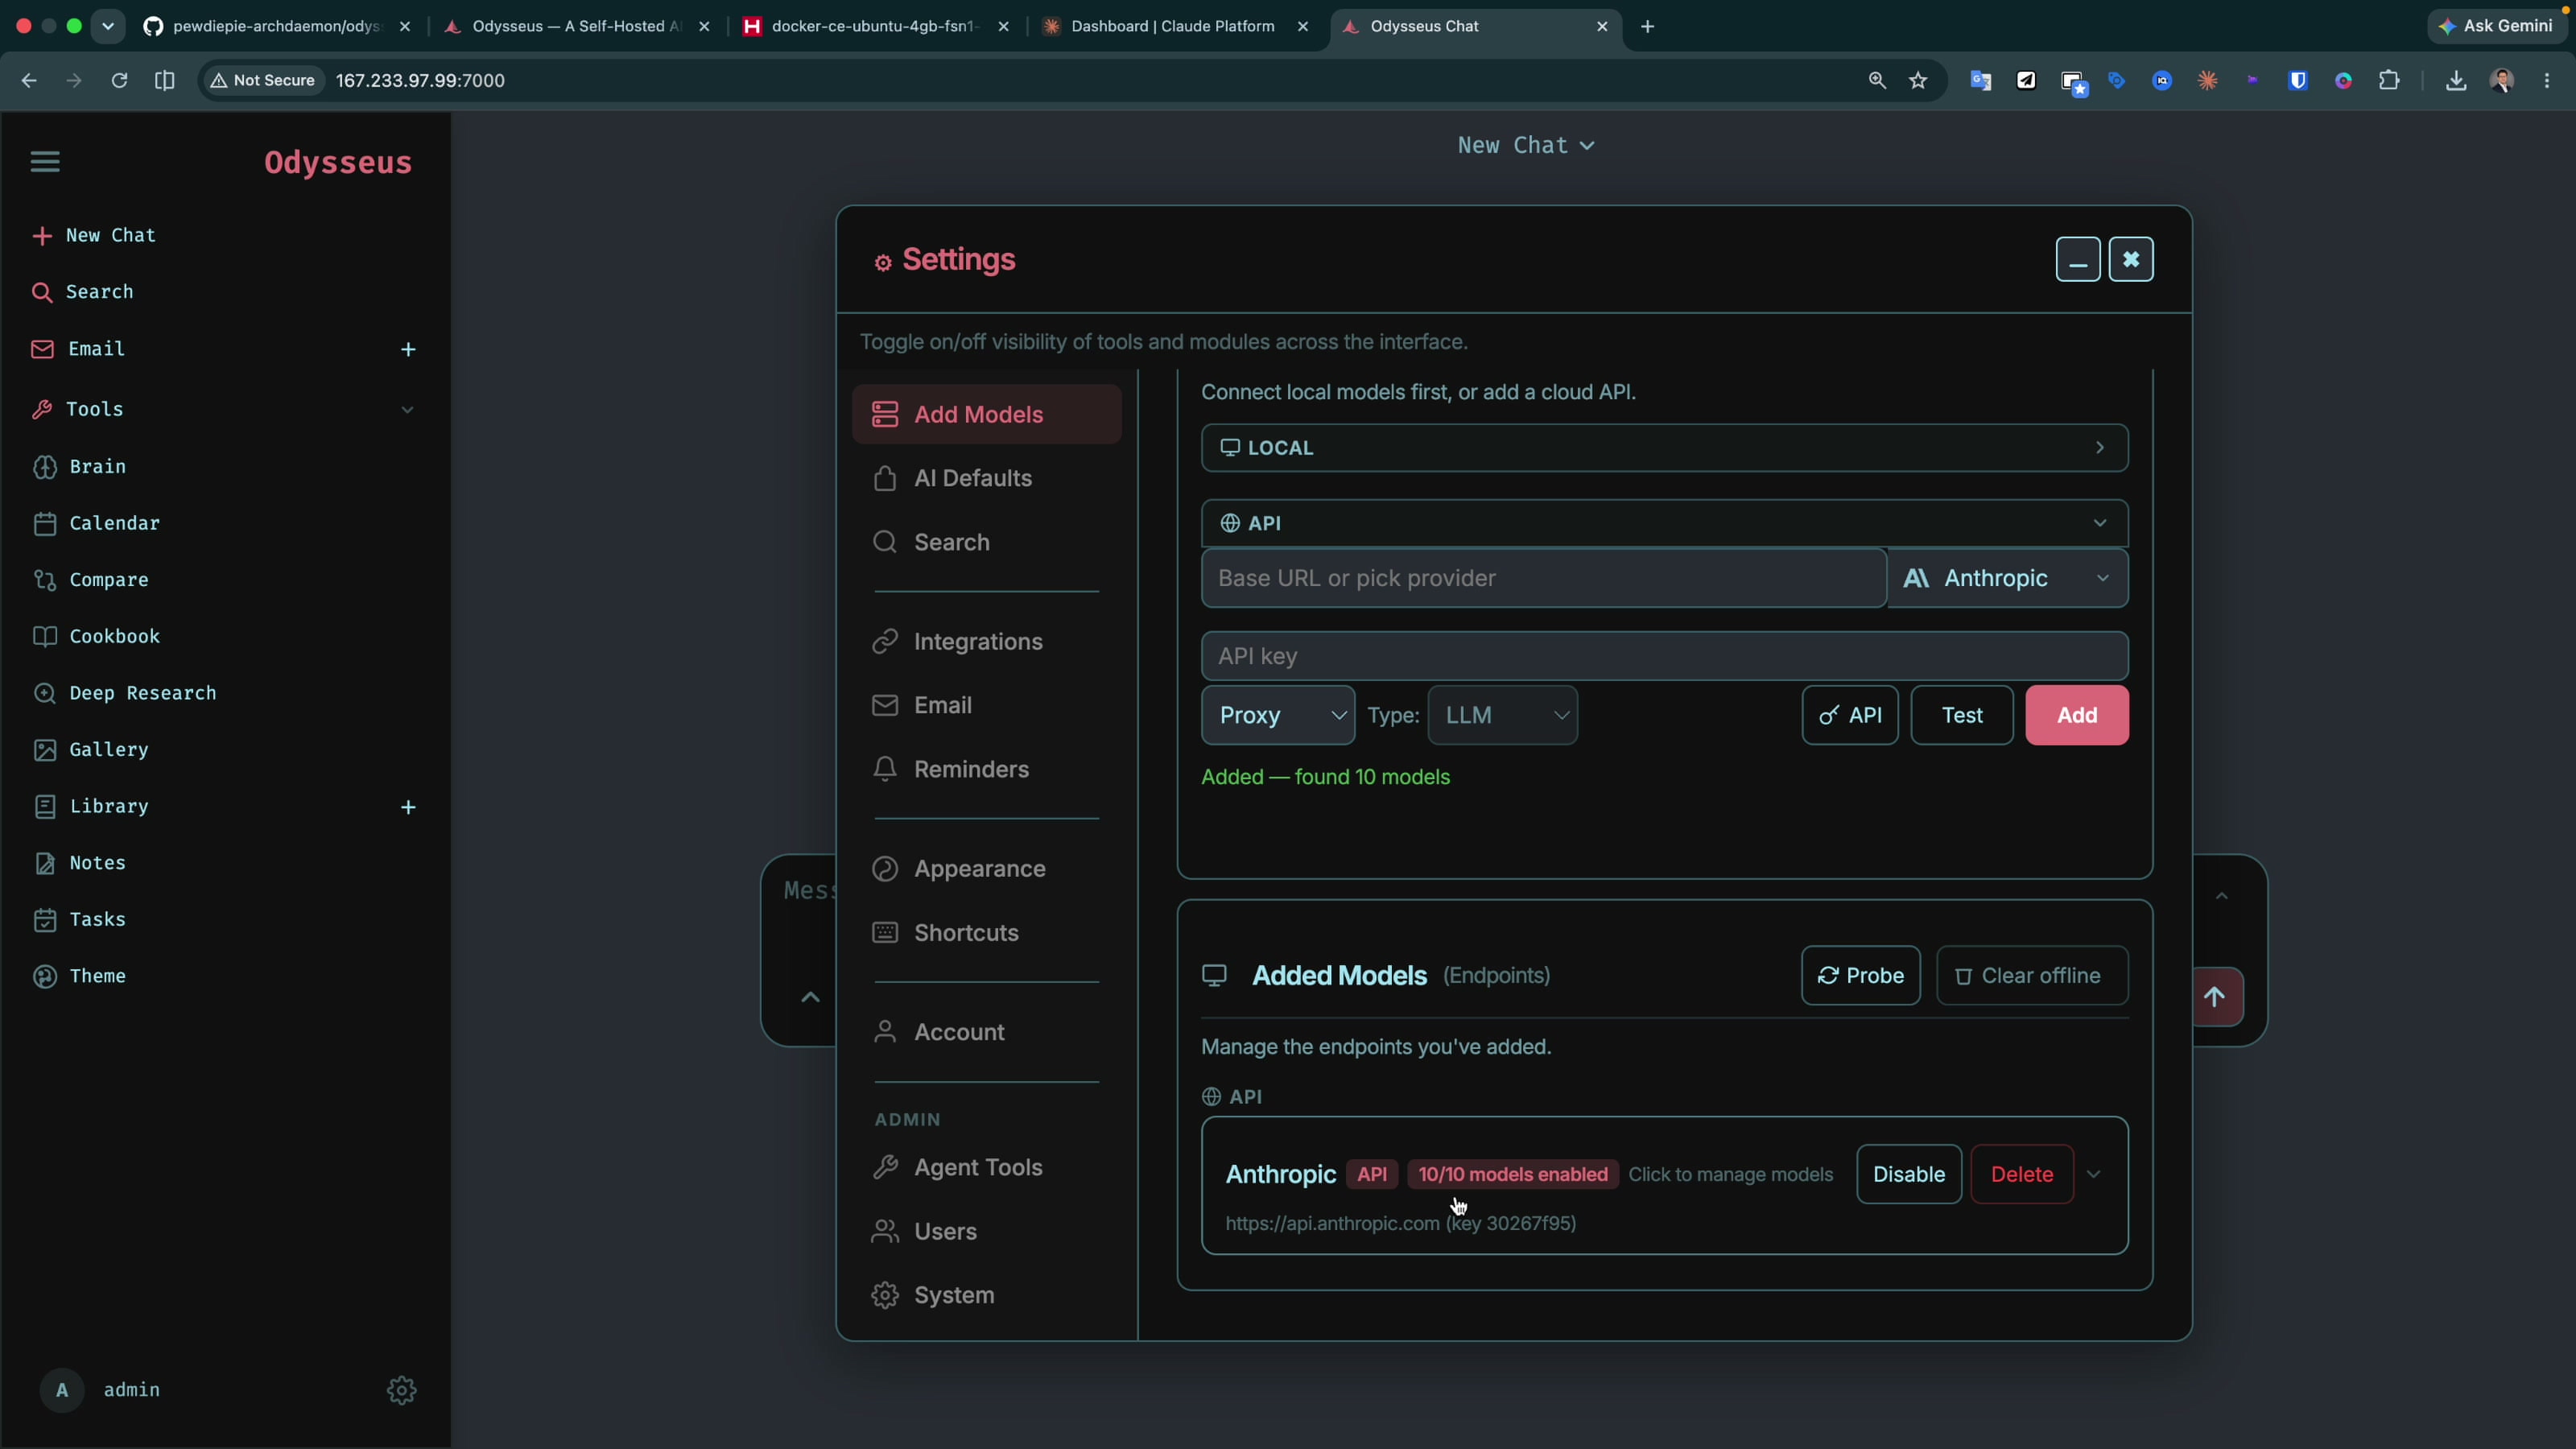Open the Proxy dropdown
The image size is (2576, 1449).
1278,715
